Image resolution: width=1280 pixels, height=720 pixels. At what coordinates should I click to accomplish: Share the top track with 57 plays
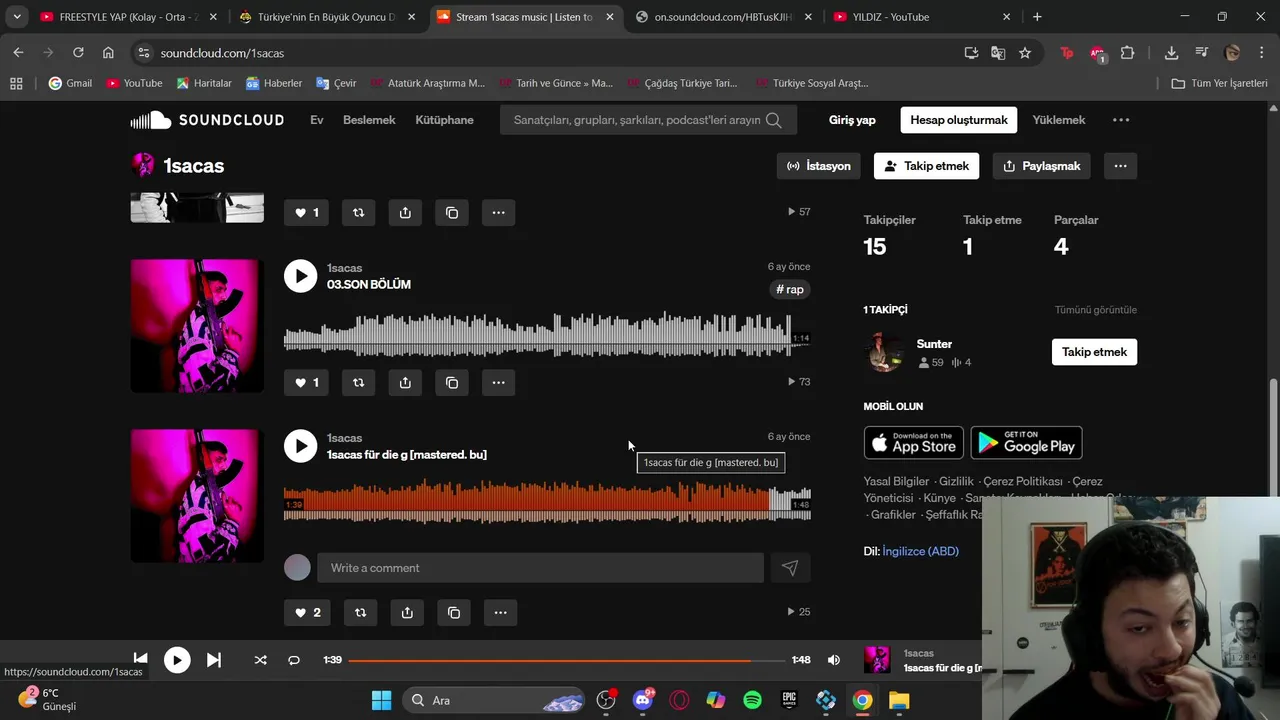pyautogui.click(x=405, y=212)
